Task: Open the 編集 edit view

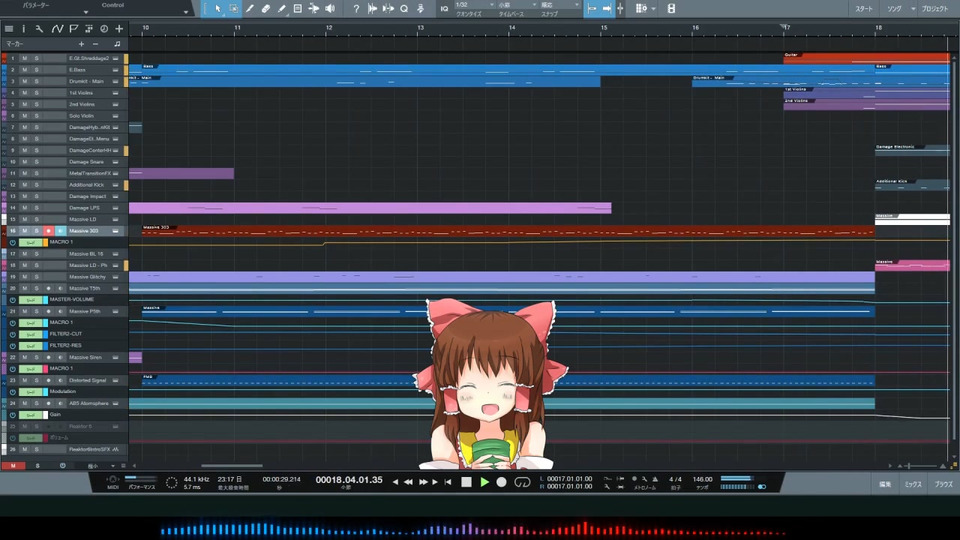Action: [x=885, y=484]
